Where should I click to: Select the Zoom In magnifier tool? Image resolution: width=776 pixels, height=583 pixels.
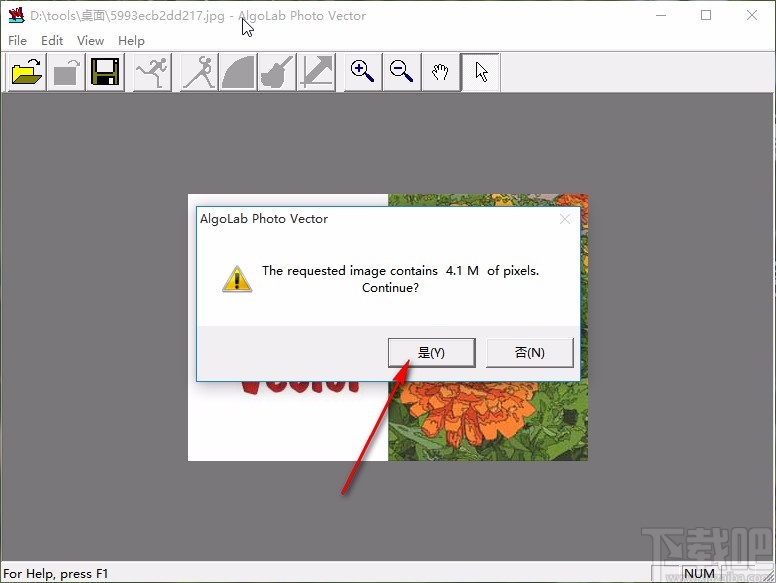click(x=363, y=72)
